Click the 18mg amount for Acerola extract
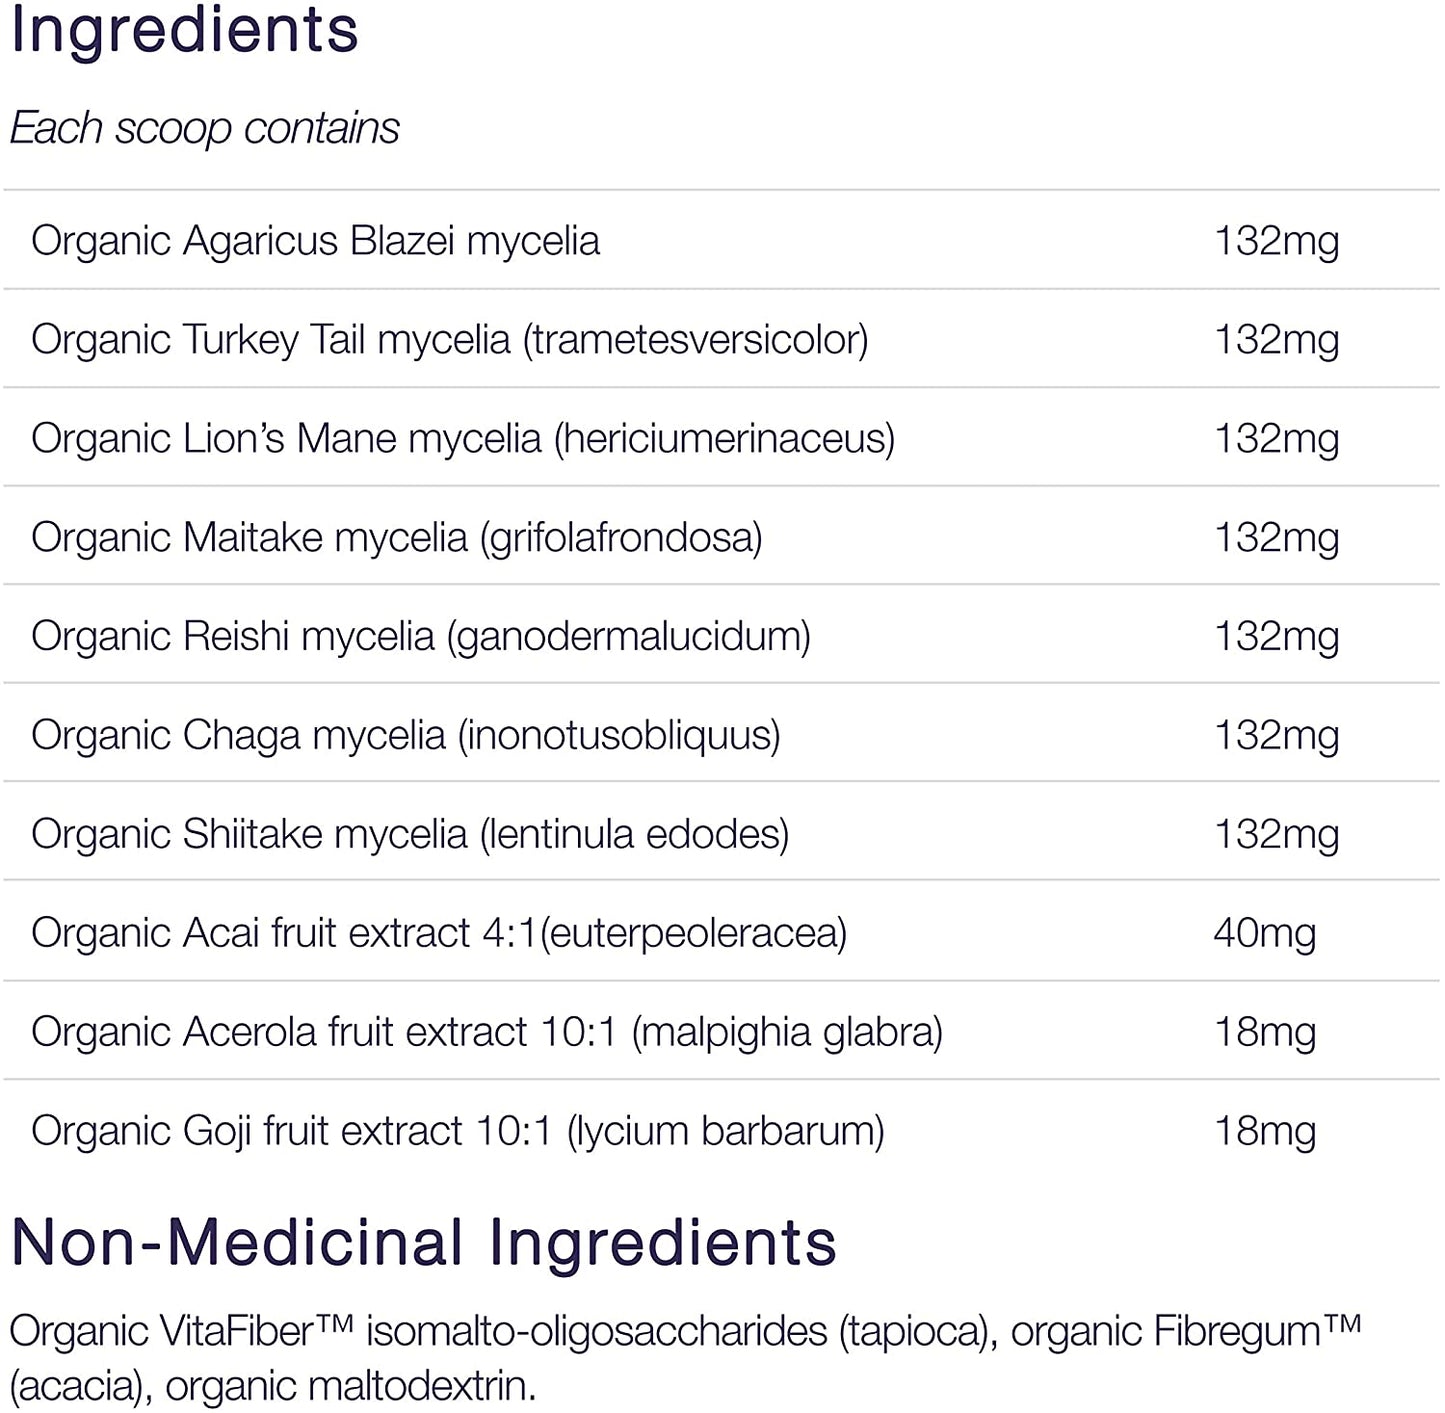The height and width of the screenshot is (1413, 1445). [x=1264, y=1033]
